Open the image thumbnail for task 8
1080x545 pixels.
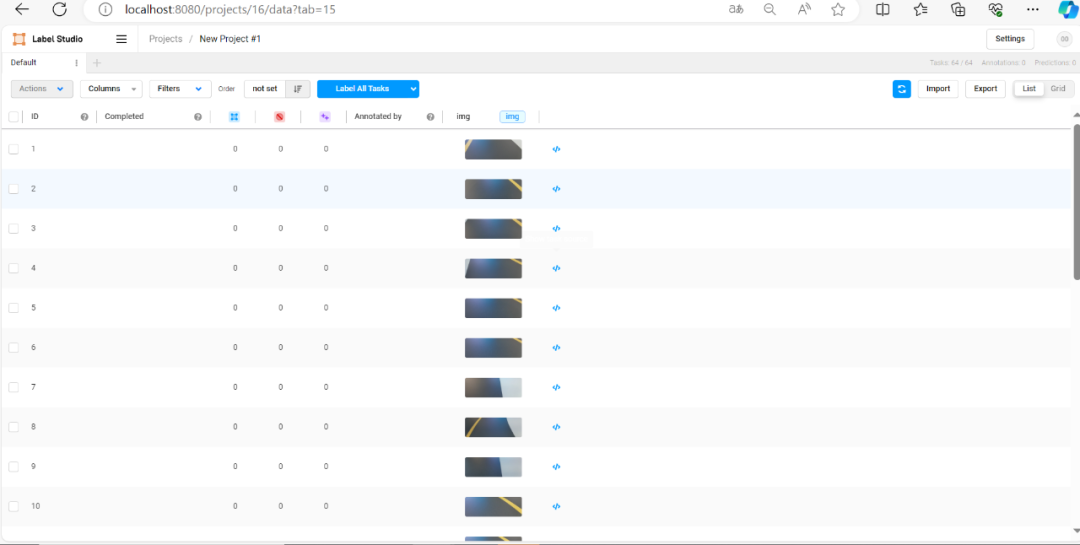pos(493,427)
